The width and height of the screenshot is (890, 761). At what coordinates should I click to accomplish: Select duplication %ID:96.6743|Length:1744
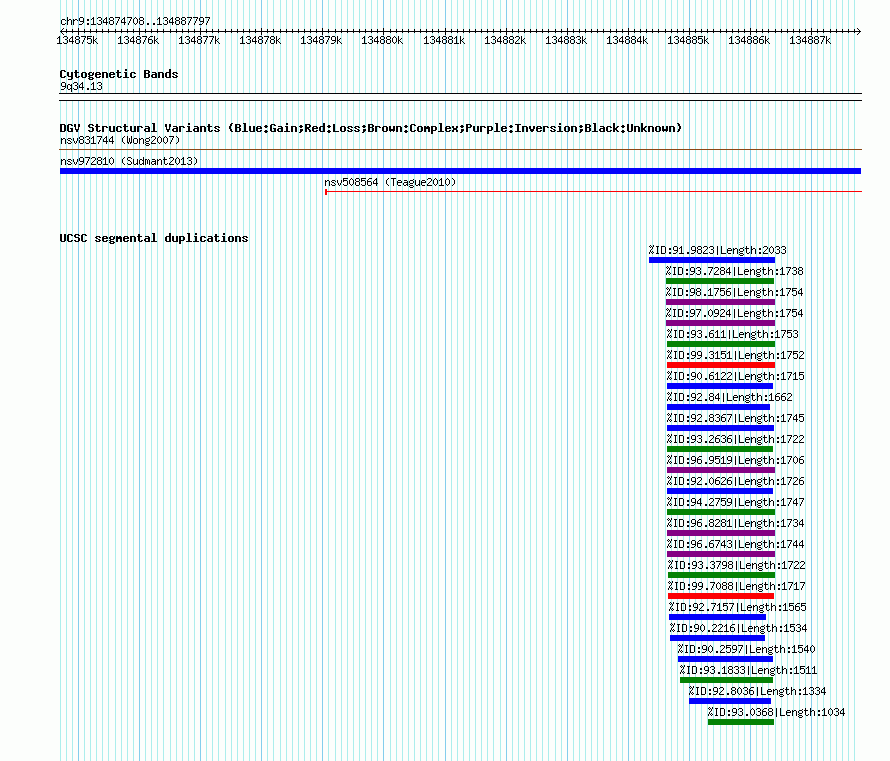[x=736, y=544]
